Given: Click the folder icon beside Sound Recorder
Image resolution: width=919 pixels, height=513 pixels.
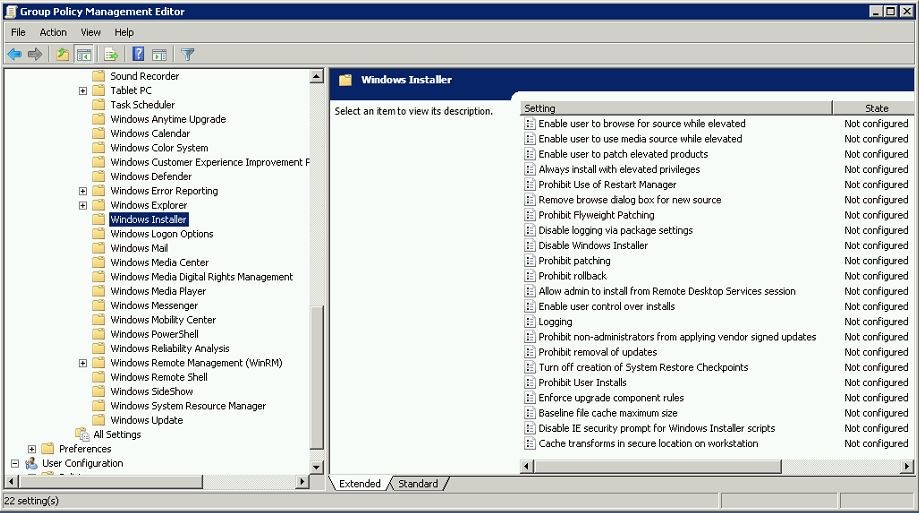Looking at the screenshot, I should coord(98,76).
